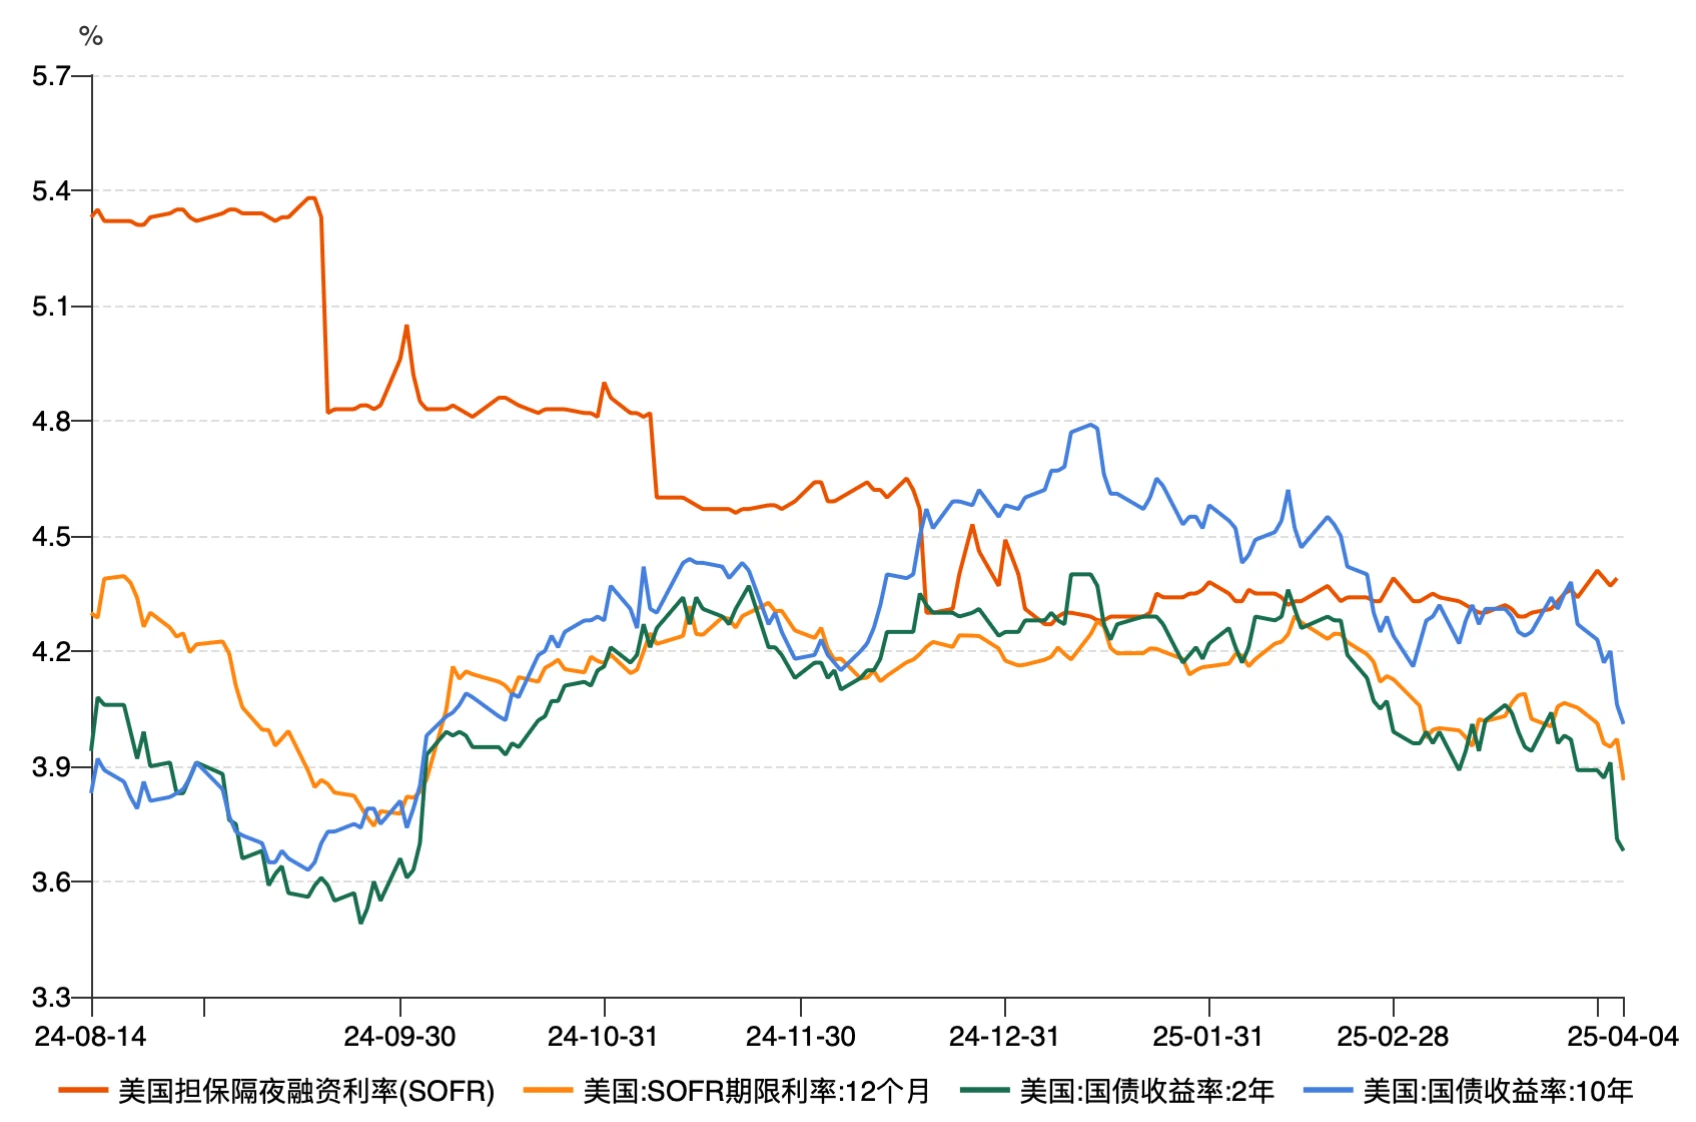This screenshot has width=1696, height=1122.
Task: Toggle the 美国担保隔夜融资利率(SOFR) legend entry
Action: click(306, 1091)
